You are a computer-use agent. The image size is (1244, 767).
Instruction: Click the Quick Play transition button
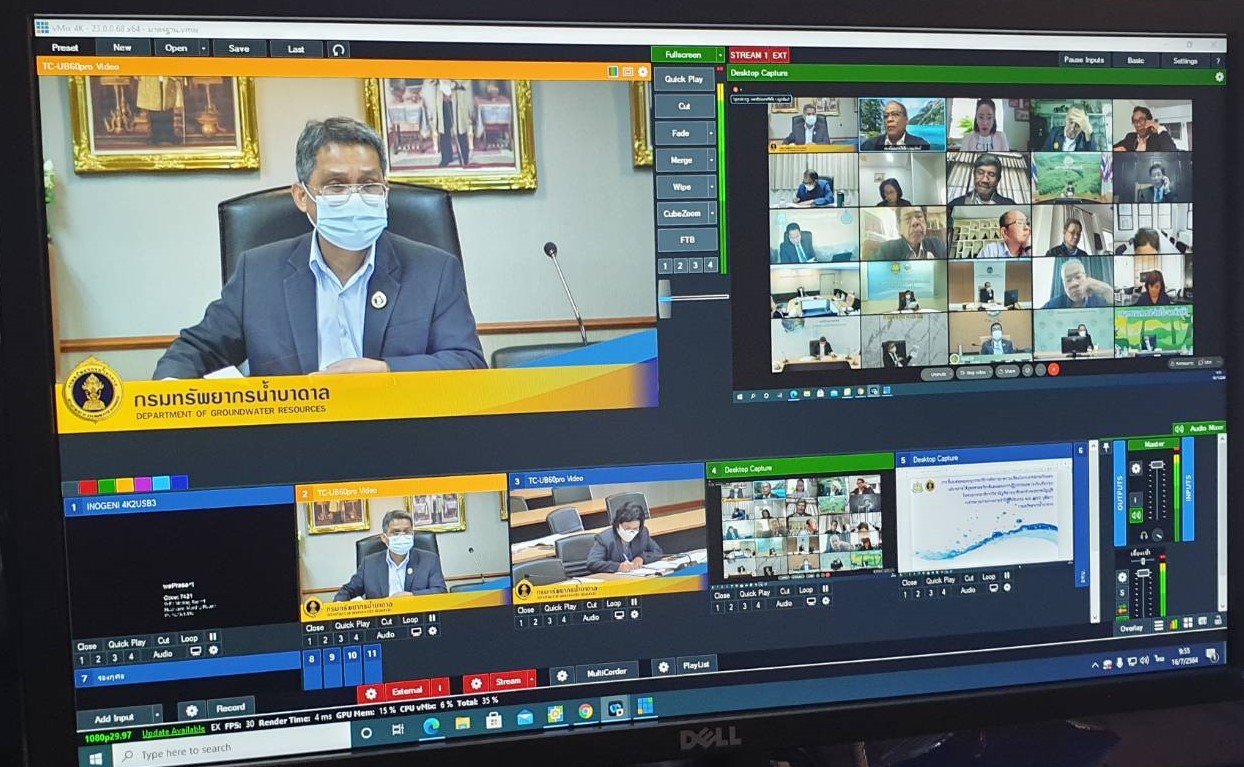tap(684, 79)
